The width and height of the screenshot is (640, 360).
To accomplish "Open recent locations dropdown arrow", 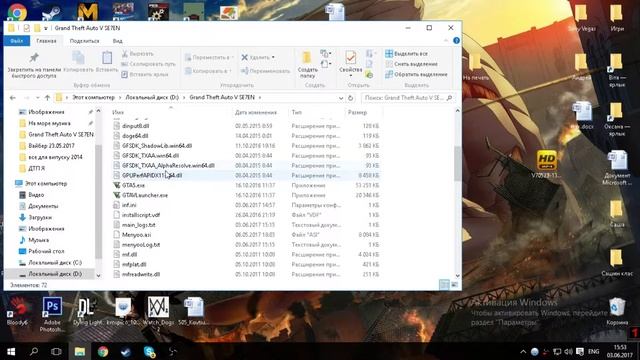I will (38, 98).
